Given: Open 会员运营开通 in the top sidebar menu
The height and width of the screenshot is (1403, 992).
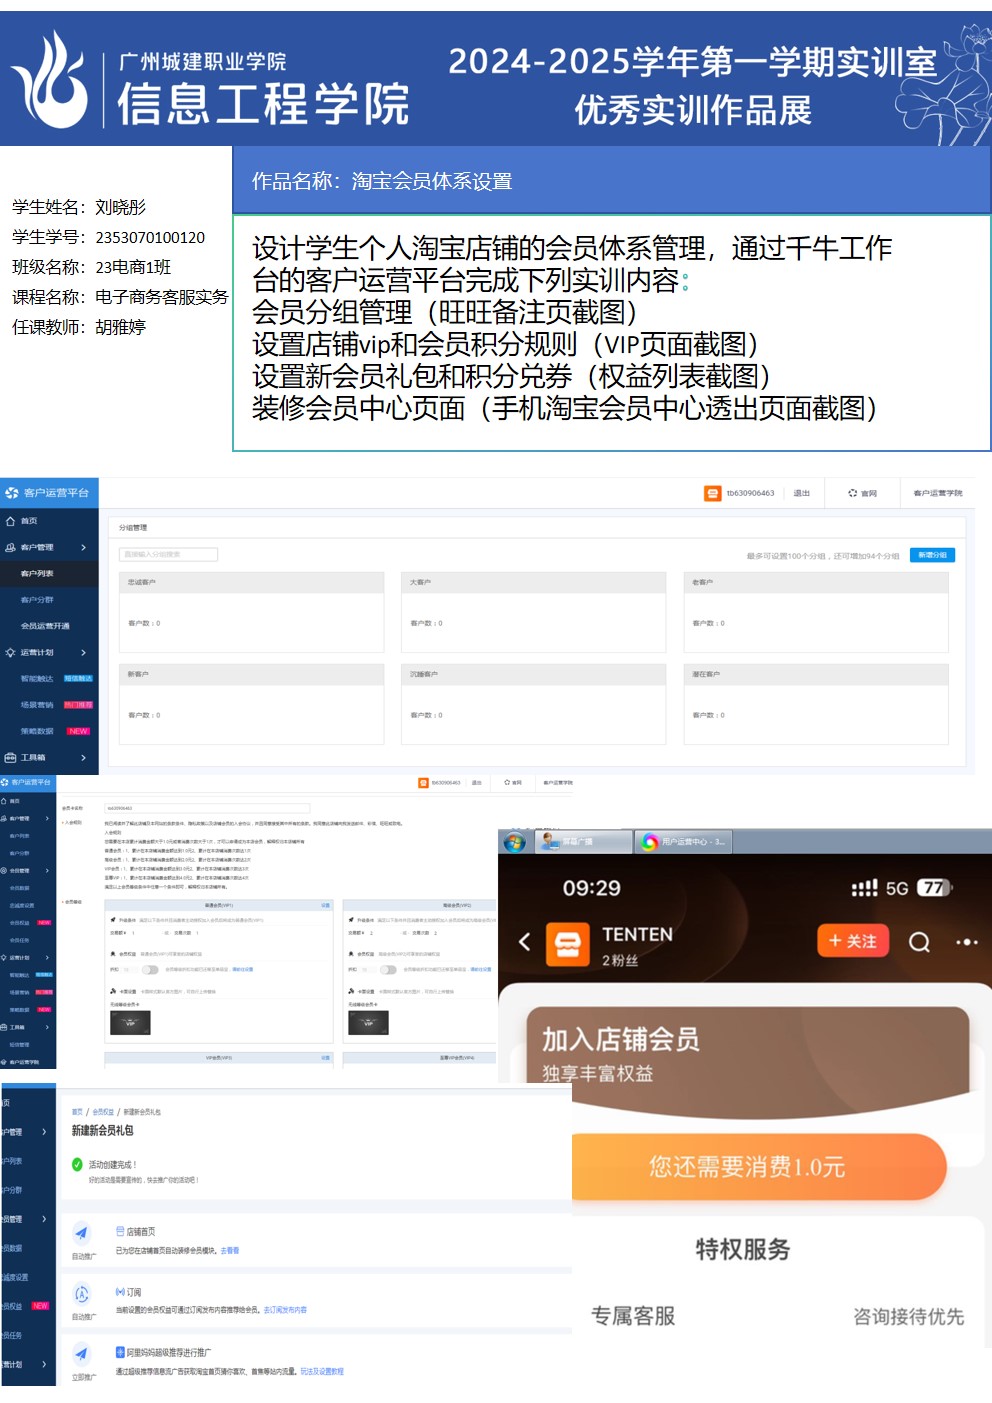Looking at the screenshot, I should 45,626.
